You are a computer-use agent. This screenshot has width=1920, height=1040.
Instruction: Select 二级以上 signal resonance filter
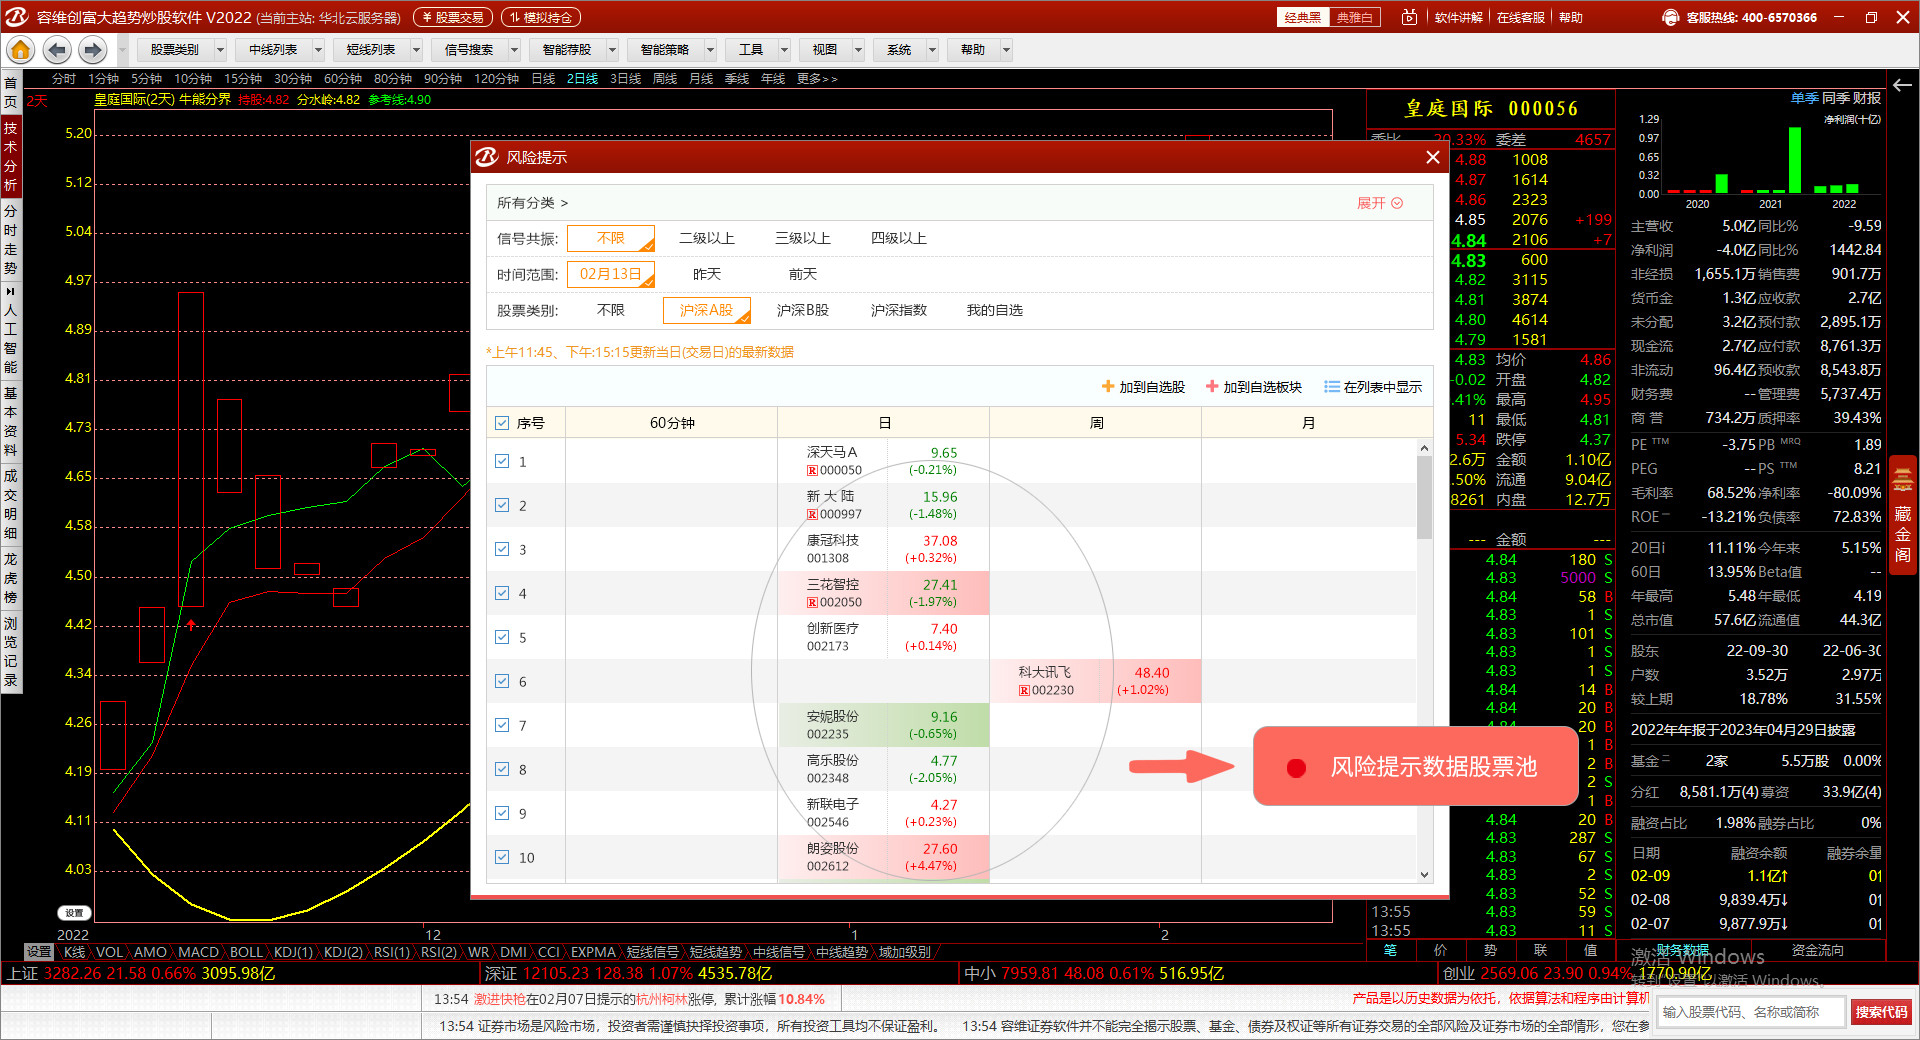point(707,238)
